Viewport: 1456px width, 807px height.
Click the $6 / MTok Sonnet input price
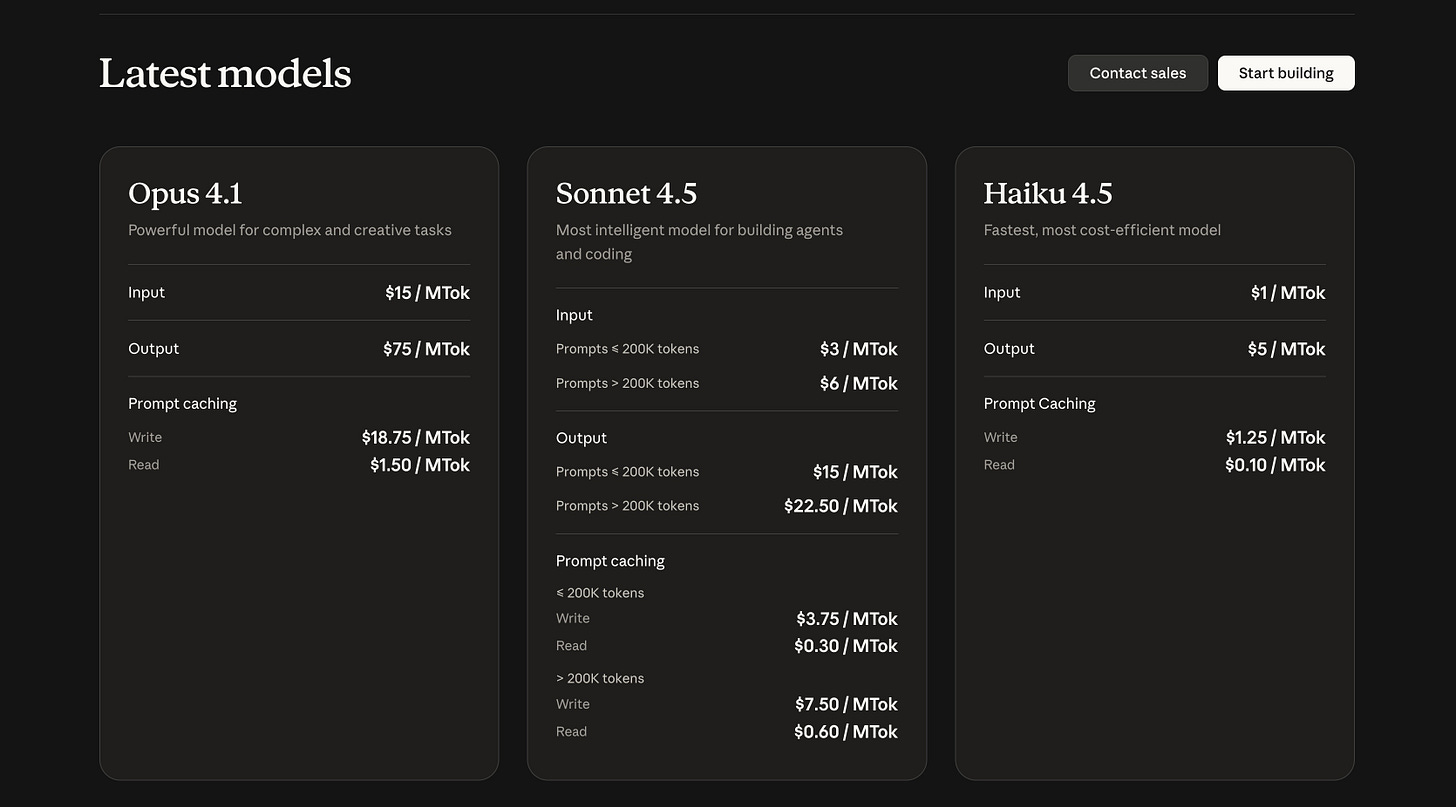coord(858,384)
